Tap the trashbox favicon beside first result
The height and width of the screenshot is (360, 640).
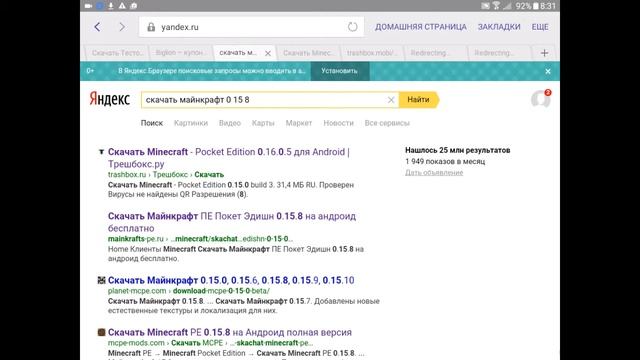click(x=101, y=152)
